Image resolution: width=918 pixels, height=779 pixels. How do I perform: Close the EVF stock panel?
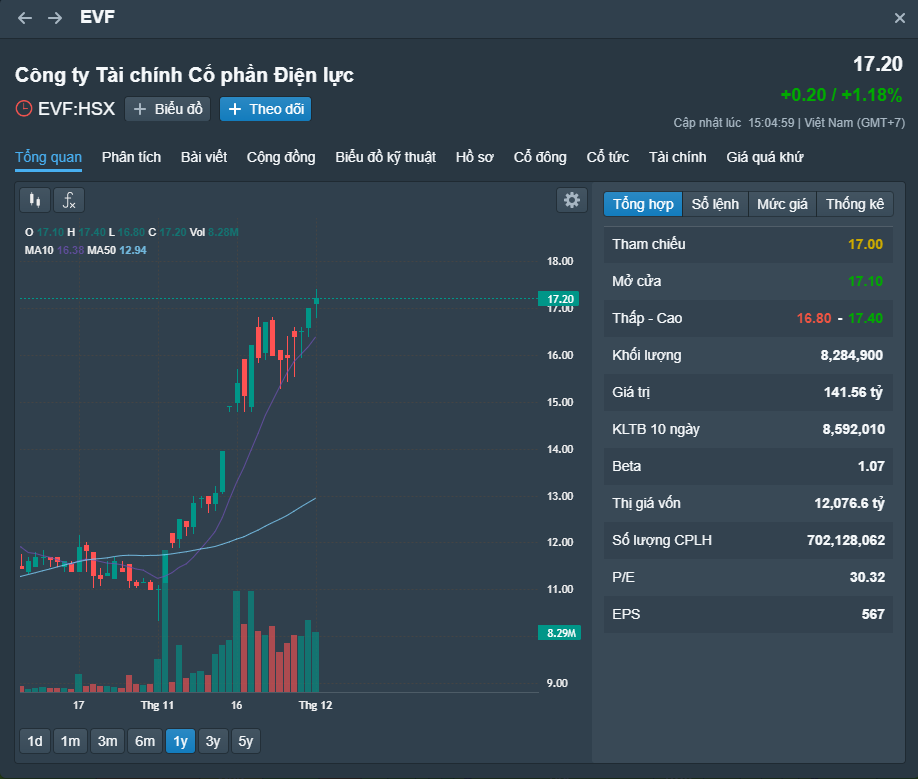(900, 18)
